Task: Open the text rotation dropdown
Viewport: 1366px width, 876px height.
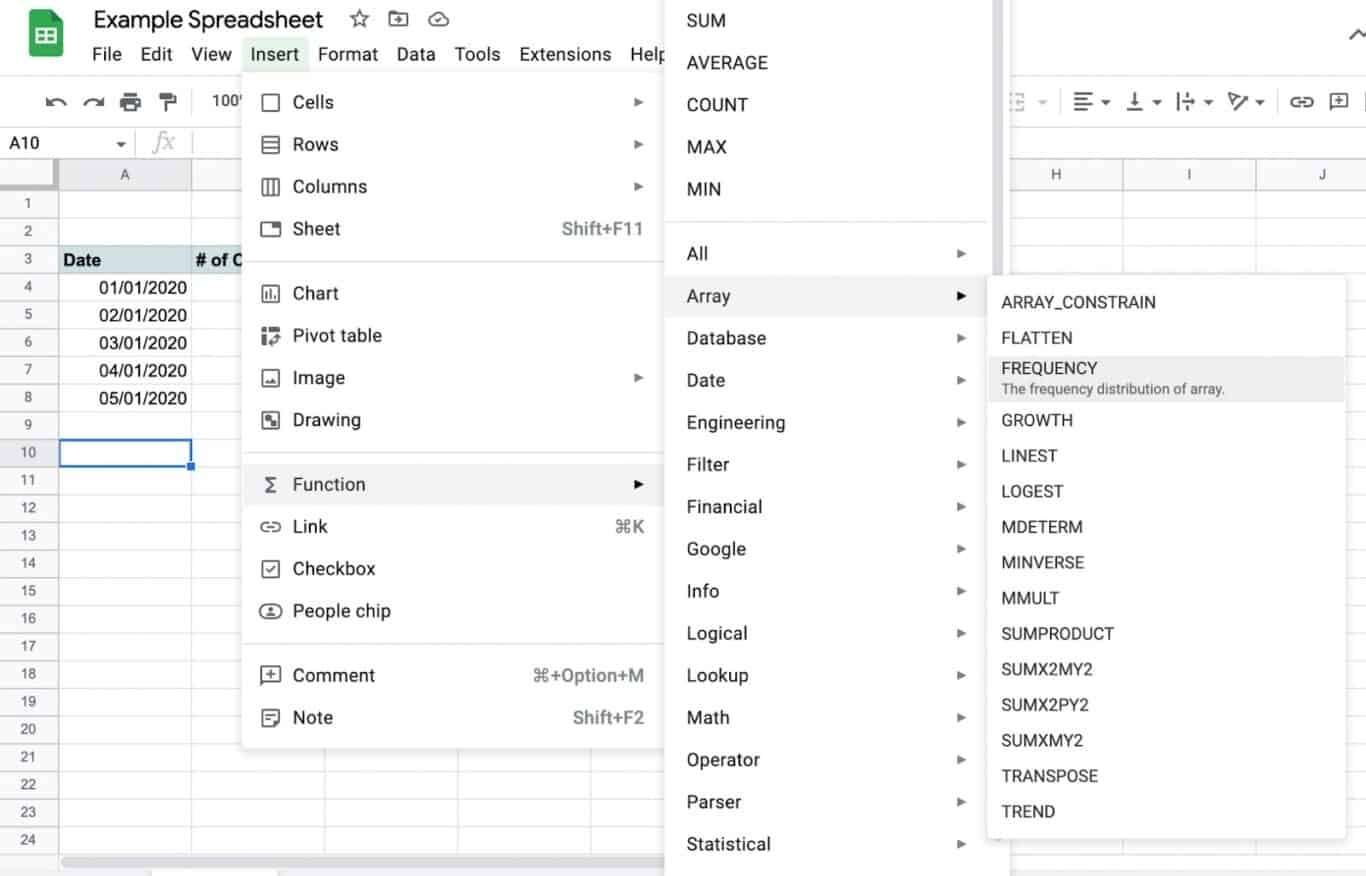Action: pos(1246,102)
